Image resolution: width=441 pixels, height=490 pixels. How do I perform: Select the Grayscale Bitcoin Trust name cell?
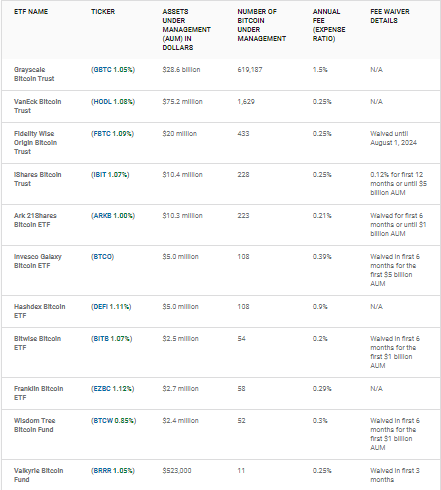(x=34, y=74)
